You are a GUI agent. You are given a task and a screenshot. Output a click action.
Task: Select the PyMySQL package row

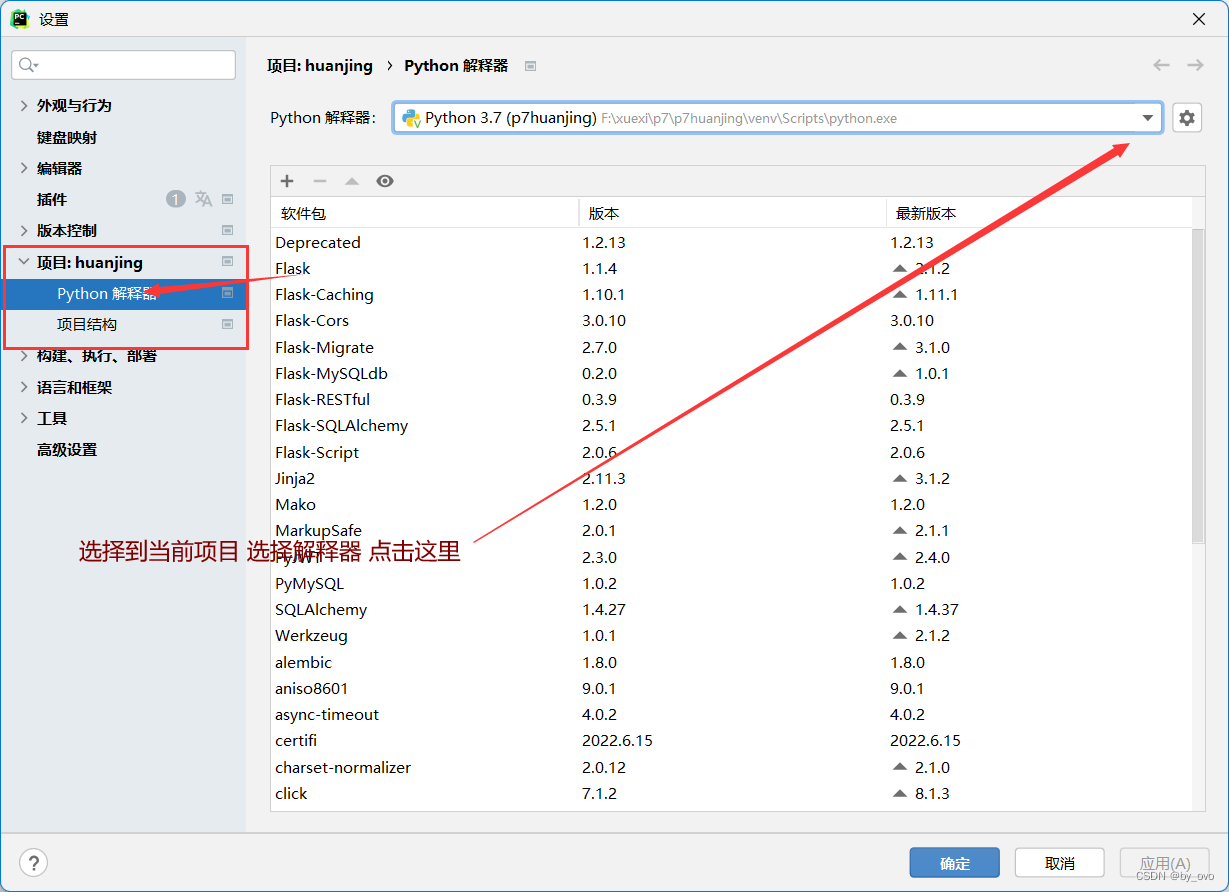731,583
